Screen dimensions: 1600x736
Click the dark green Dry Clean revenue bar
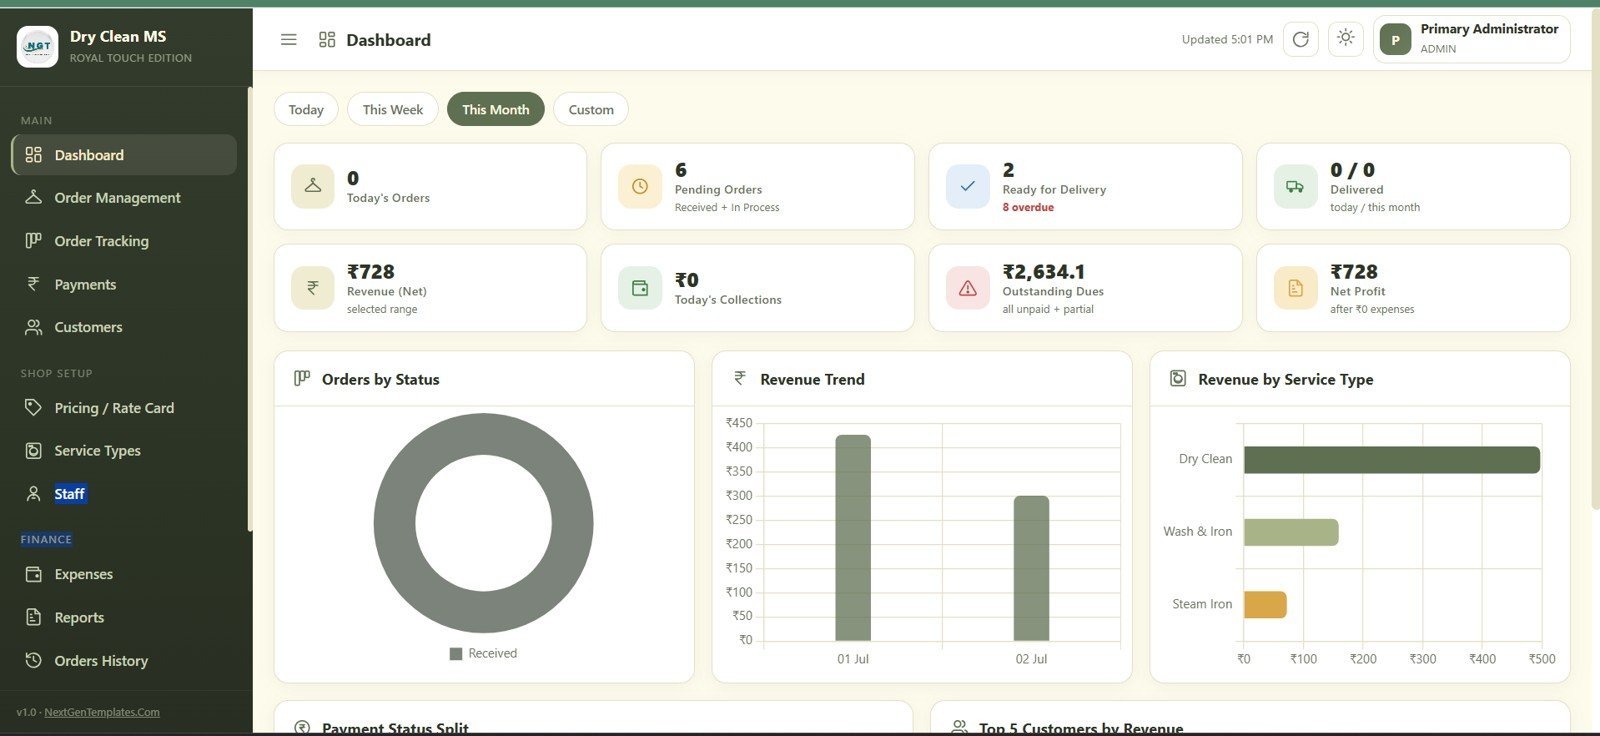pos(1391,459)
